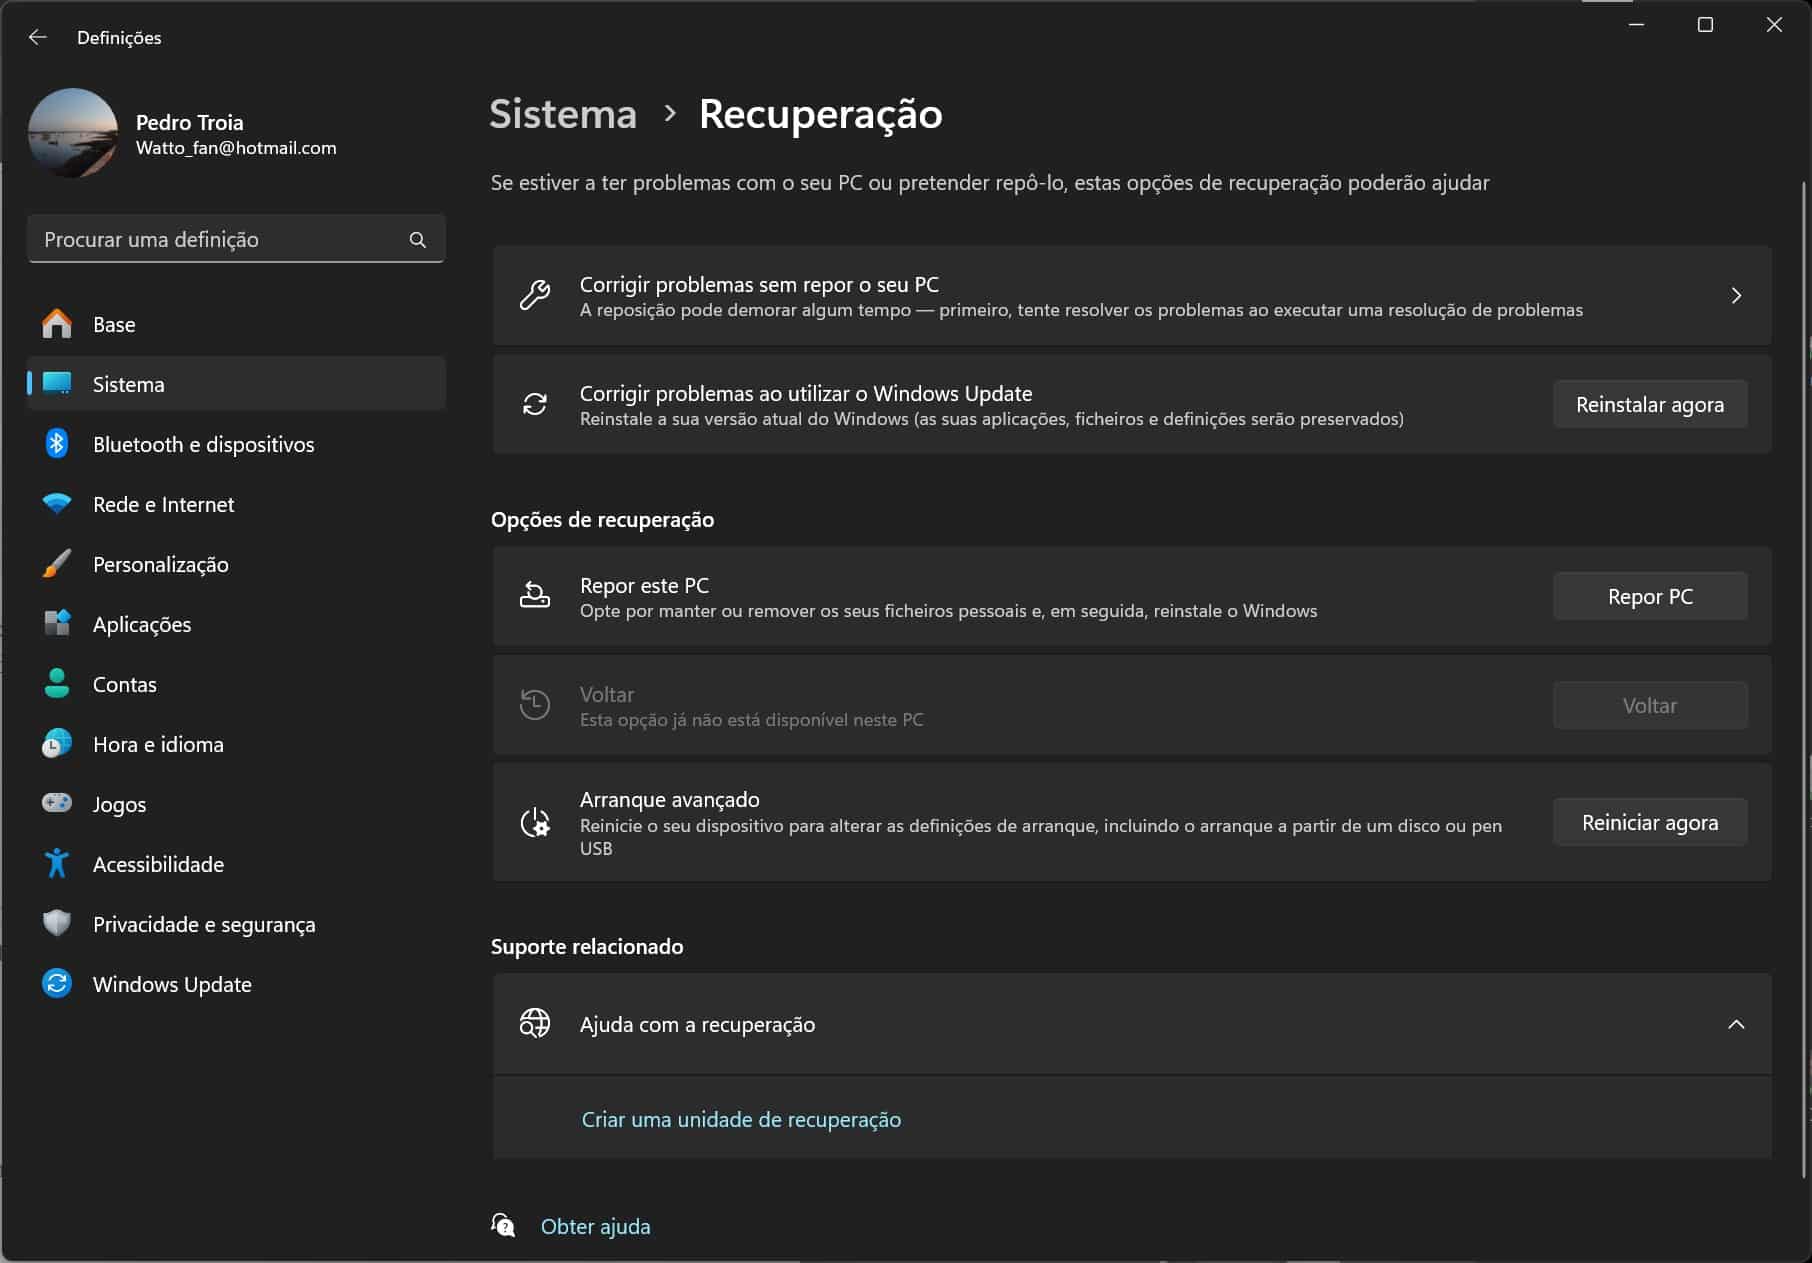Open Corrigir problemas sem repor chevron
This screenshot has width=1812, height=1263.
(x=1736, y=296)
